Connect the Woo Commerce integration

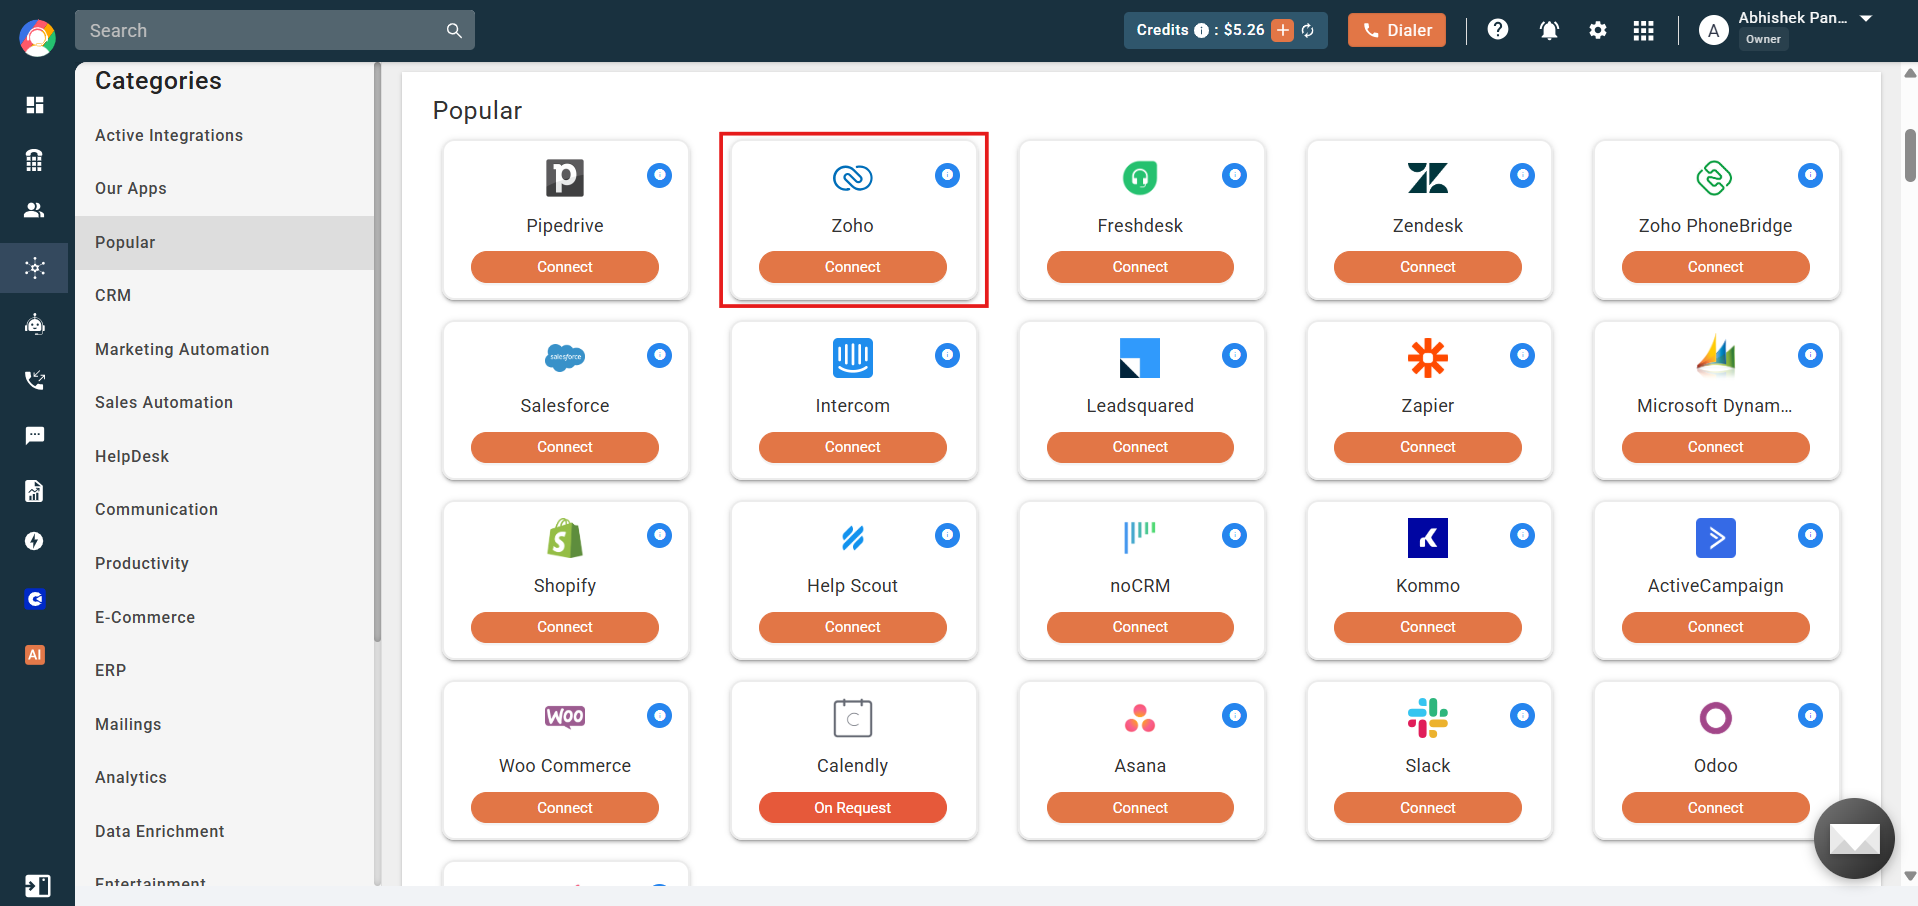(x=565, y=808)
